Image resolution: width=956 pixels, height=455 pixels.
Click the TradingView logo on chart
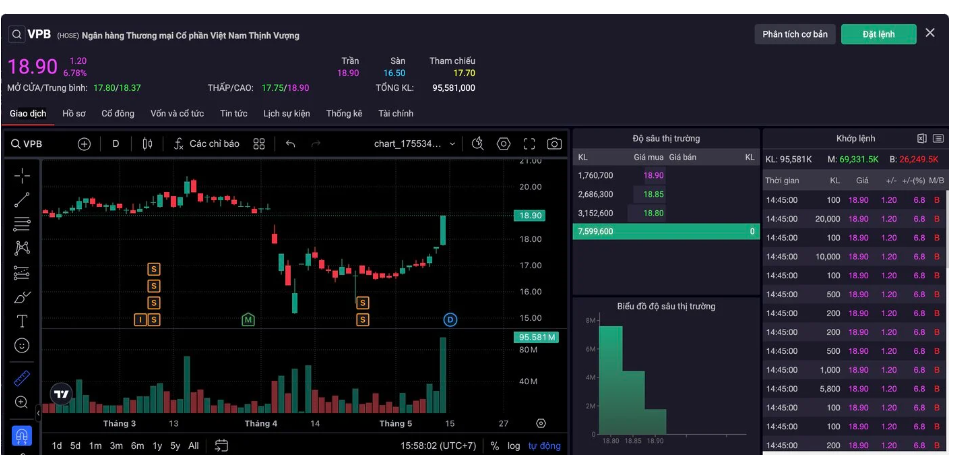point(61,394)
